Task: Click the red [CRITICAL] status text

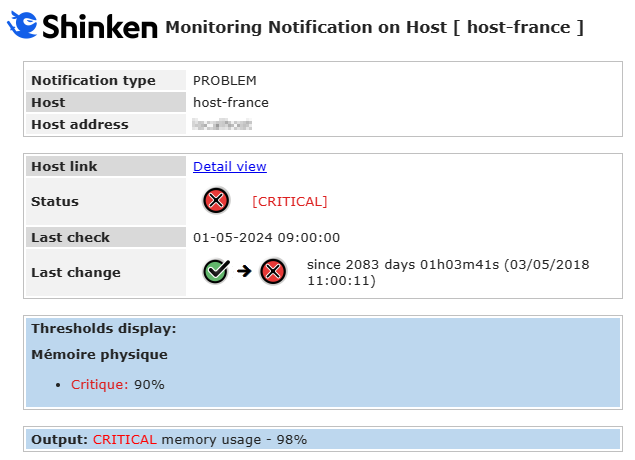Action: 290,201
